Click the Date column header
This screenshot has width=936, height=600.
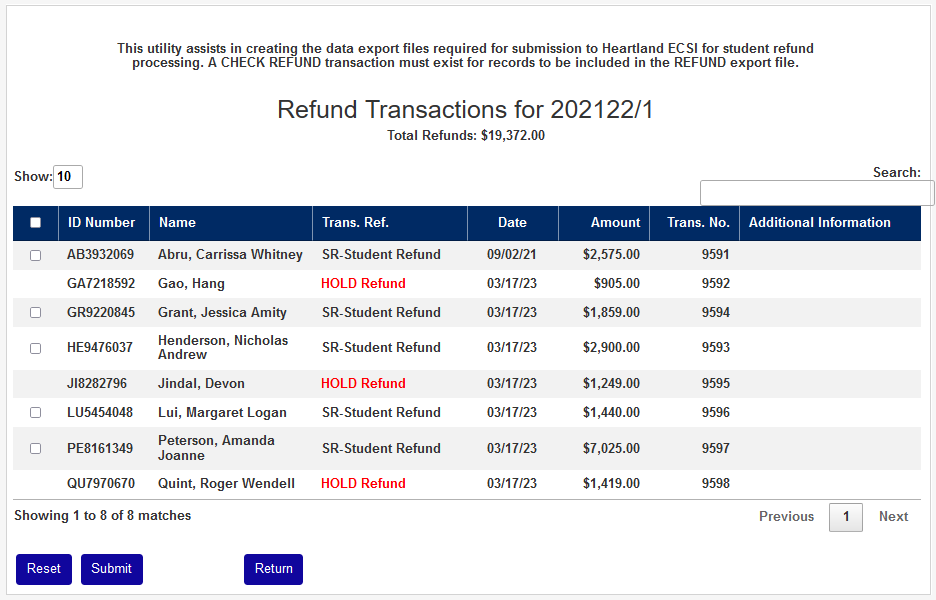tap(512, 223)
